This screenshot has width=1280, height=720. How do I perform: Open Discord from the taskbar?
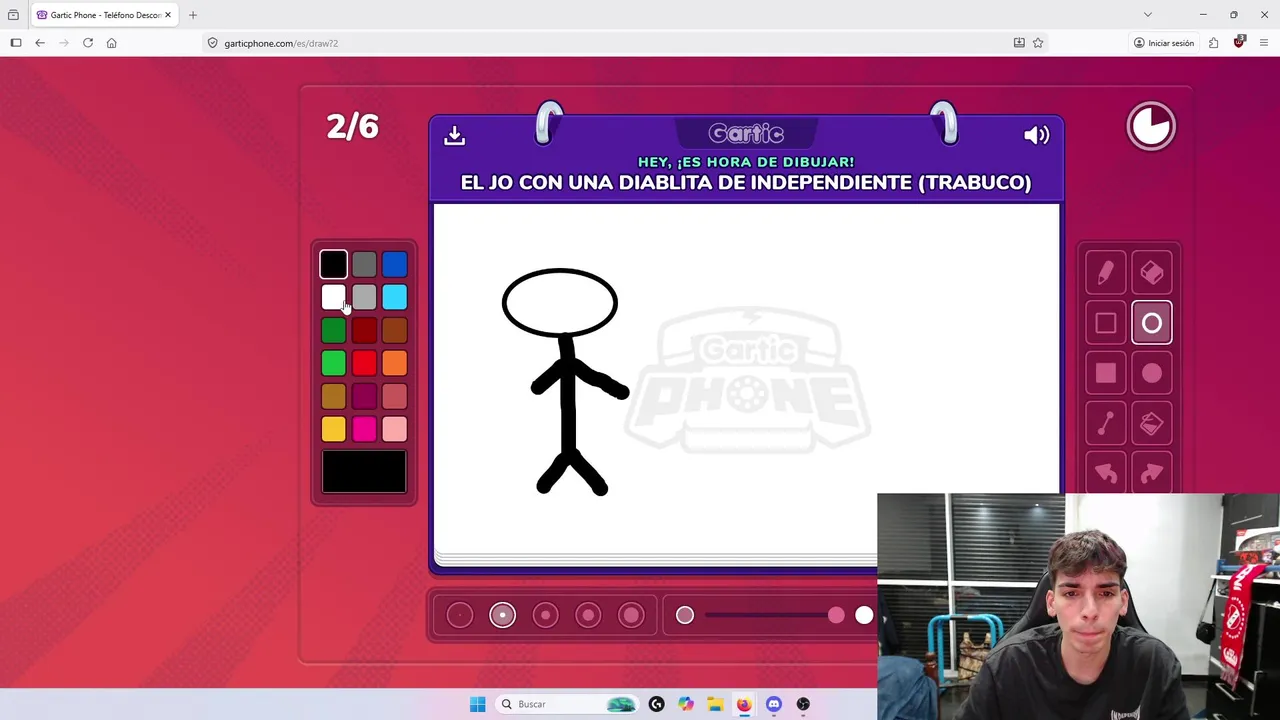(773, 704)
